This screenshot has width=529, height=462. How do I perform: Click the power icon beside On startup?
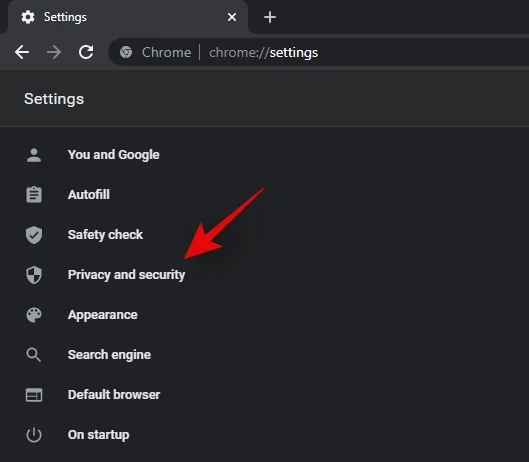(34, 435)
